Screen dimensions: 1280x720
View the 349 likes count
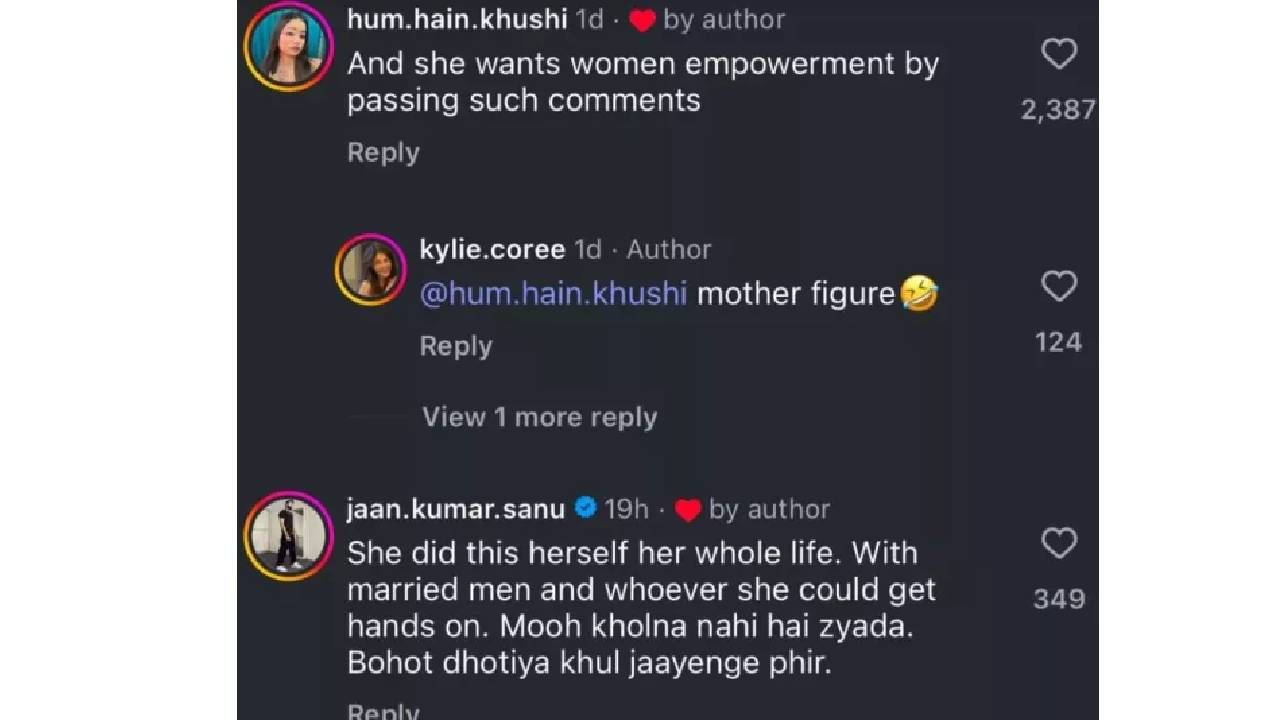1058,599
